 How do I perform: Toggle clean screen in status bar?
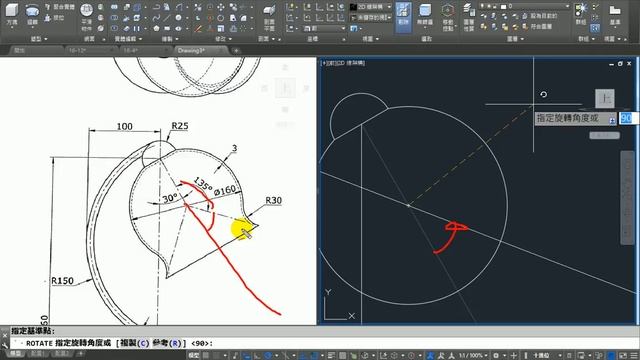[x=622, y=356]
